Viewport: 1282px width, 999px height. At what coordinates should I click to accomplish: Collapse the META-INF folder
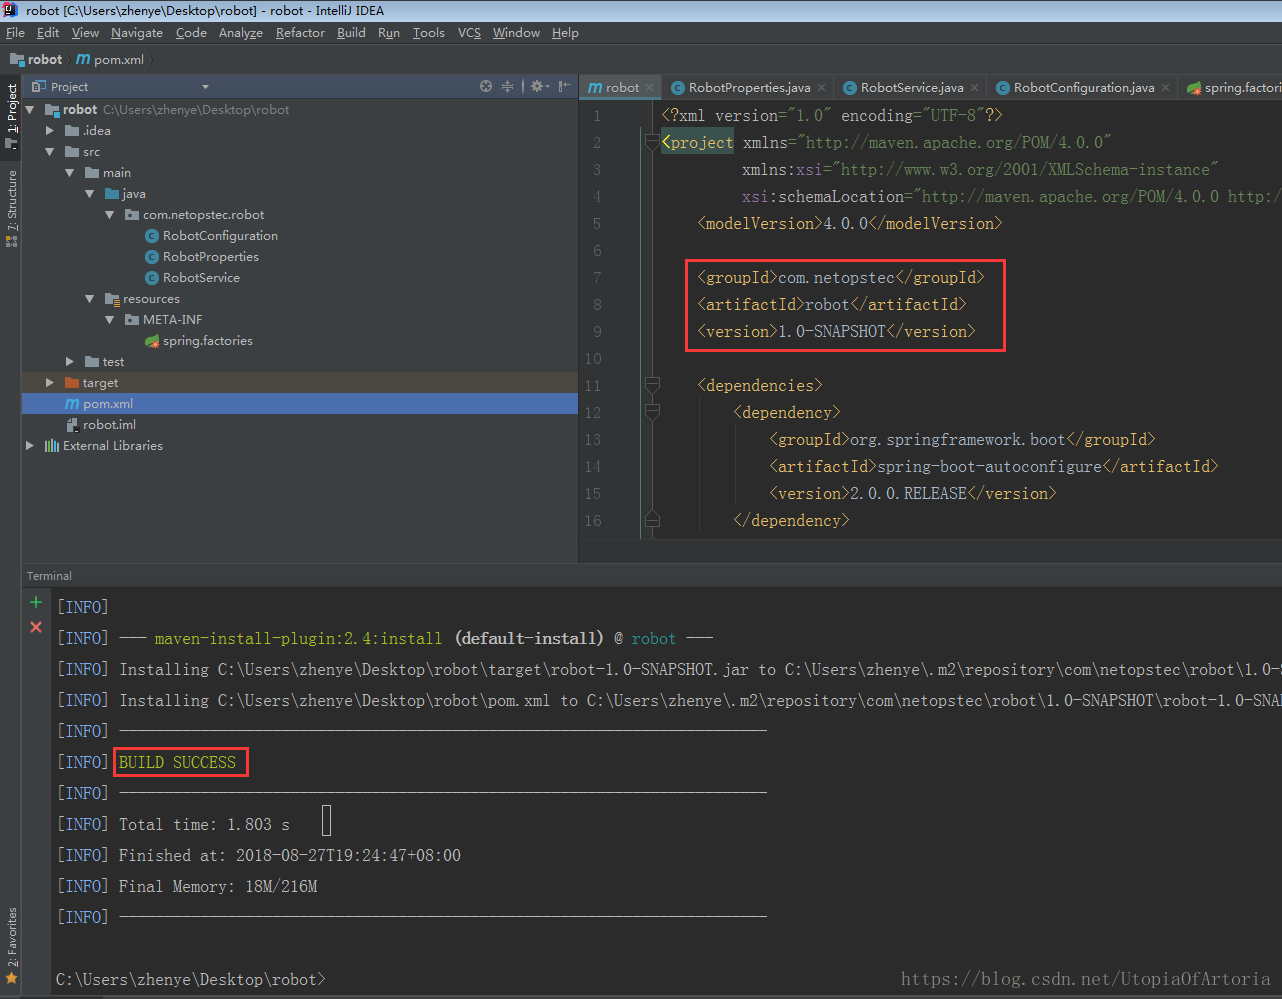(110, 320)
